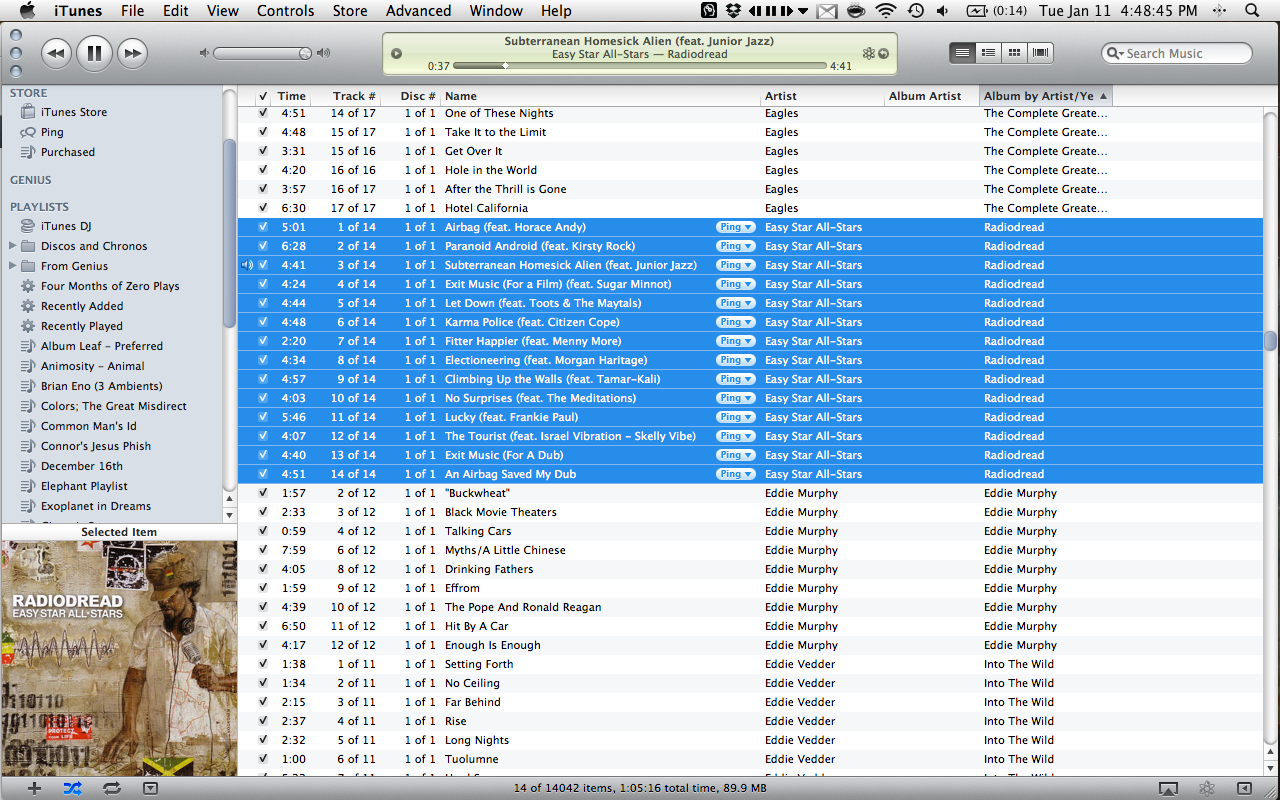Open Four Months of Zero Plays smart playlist
The width and height of the screenshot is (1280, 800).
coord(110,286)
